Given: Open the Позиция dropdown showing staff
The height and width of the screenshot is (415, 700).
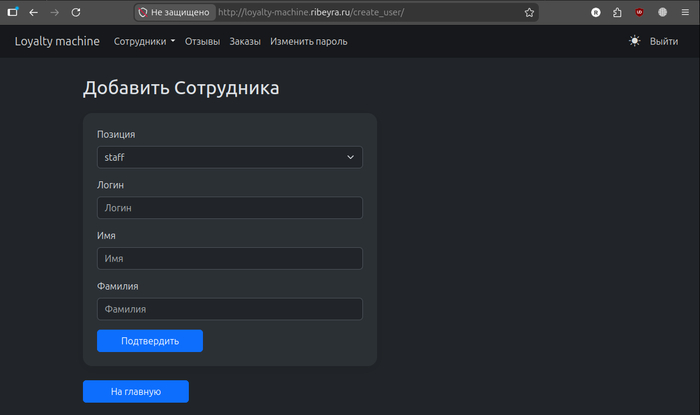Looking at the screenshot, I should (x=229, y=157).
